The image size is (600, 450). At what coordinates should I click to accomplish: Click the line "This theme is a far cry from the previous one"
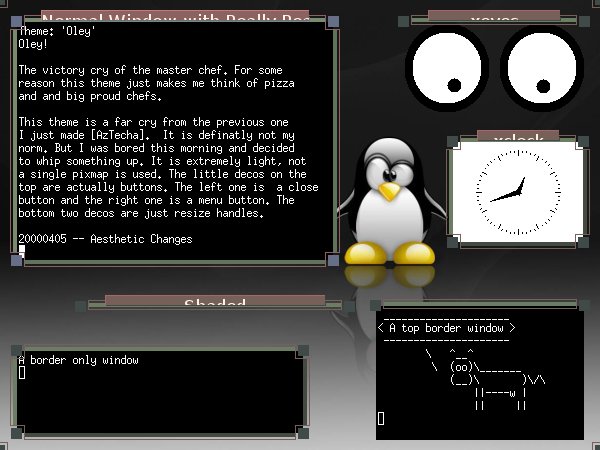[153, 122]
